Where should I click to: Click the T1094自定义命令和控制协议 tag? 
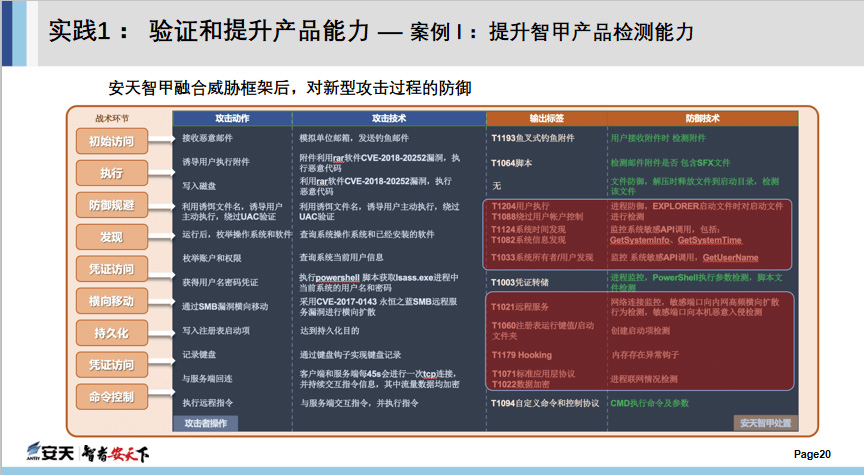(545, 403)
